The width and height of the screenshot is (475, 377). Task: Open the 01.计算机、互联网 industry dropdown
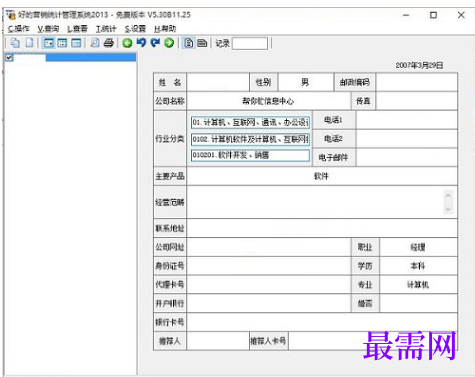(x=250, y=122)
